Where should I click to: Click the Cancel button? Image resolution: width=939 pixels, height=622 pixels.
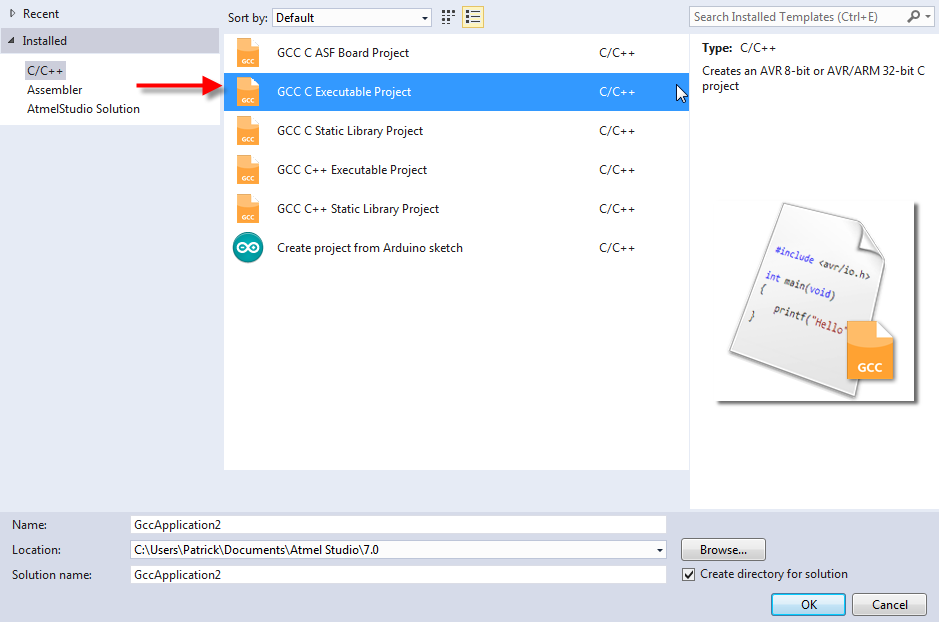point(889,605)
